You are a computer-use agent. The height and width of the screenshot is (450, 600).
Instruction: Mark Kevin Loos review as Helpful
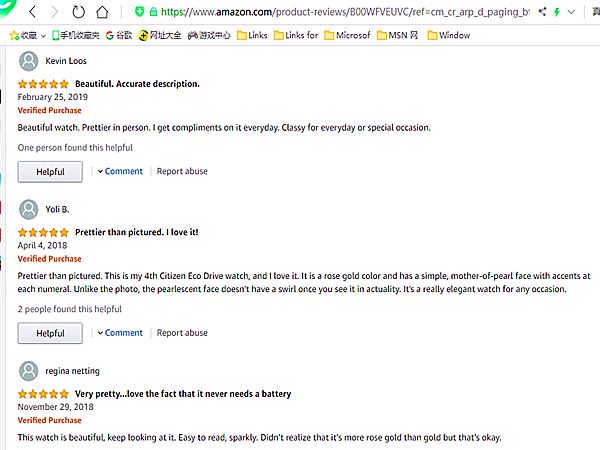pos(50,171)
